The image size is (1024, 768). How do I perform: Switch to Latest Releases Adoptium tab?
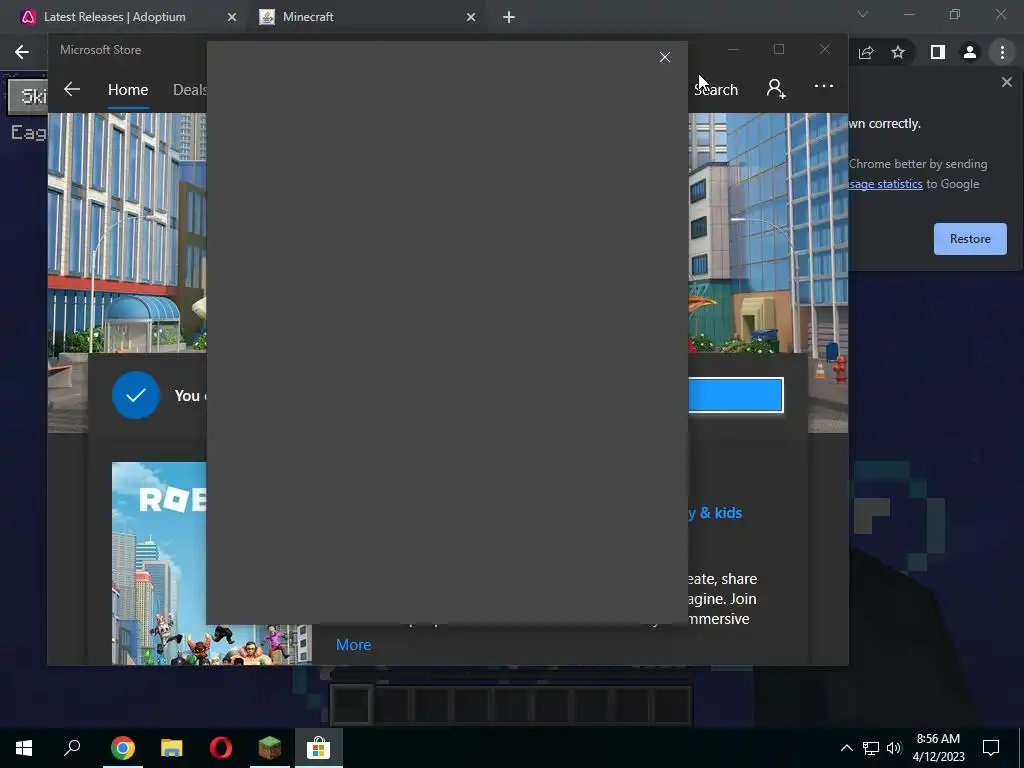(114, 17)
